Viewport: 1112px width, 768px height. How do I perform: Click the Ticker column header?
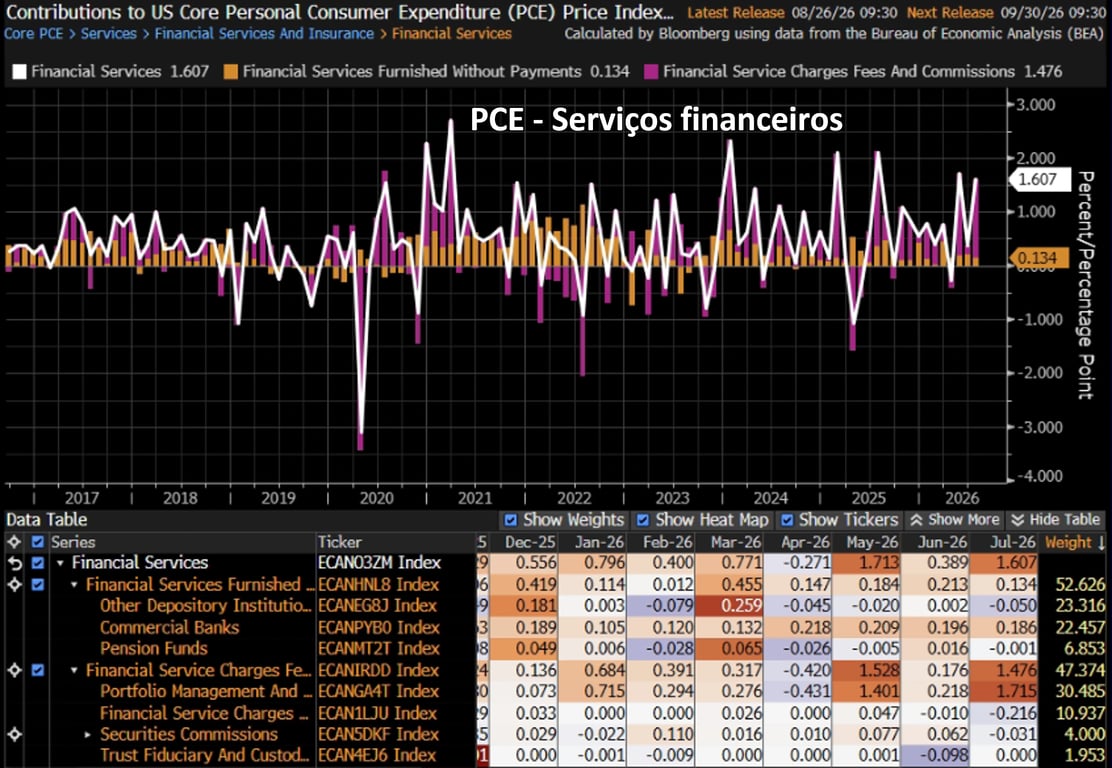tap(340, 542)
